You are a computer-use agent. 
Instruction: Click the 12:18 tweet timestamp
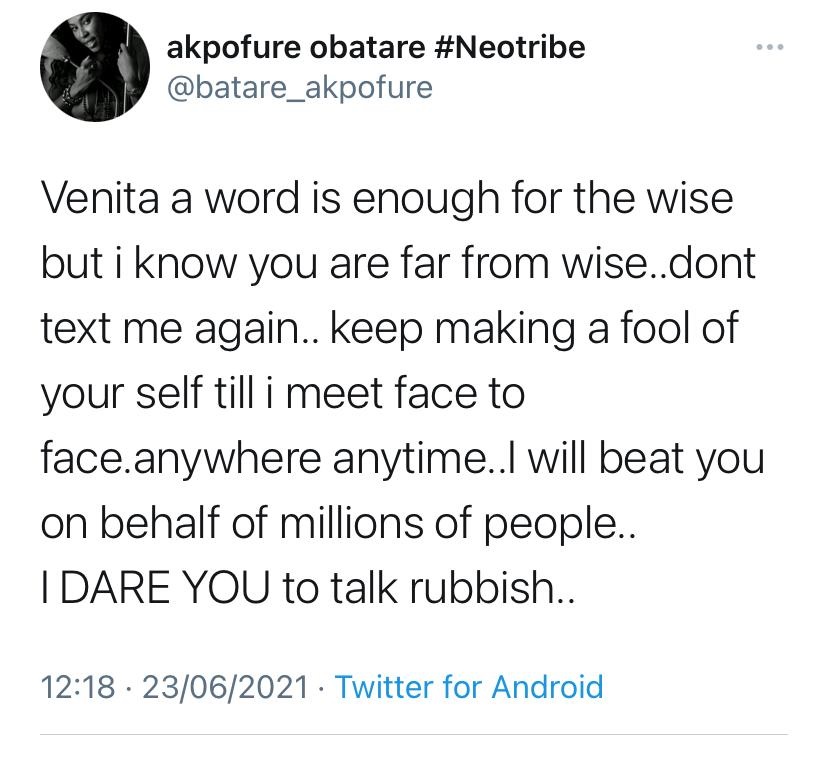[78, 687]
